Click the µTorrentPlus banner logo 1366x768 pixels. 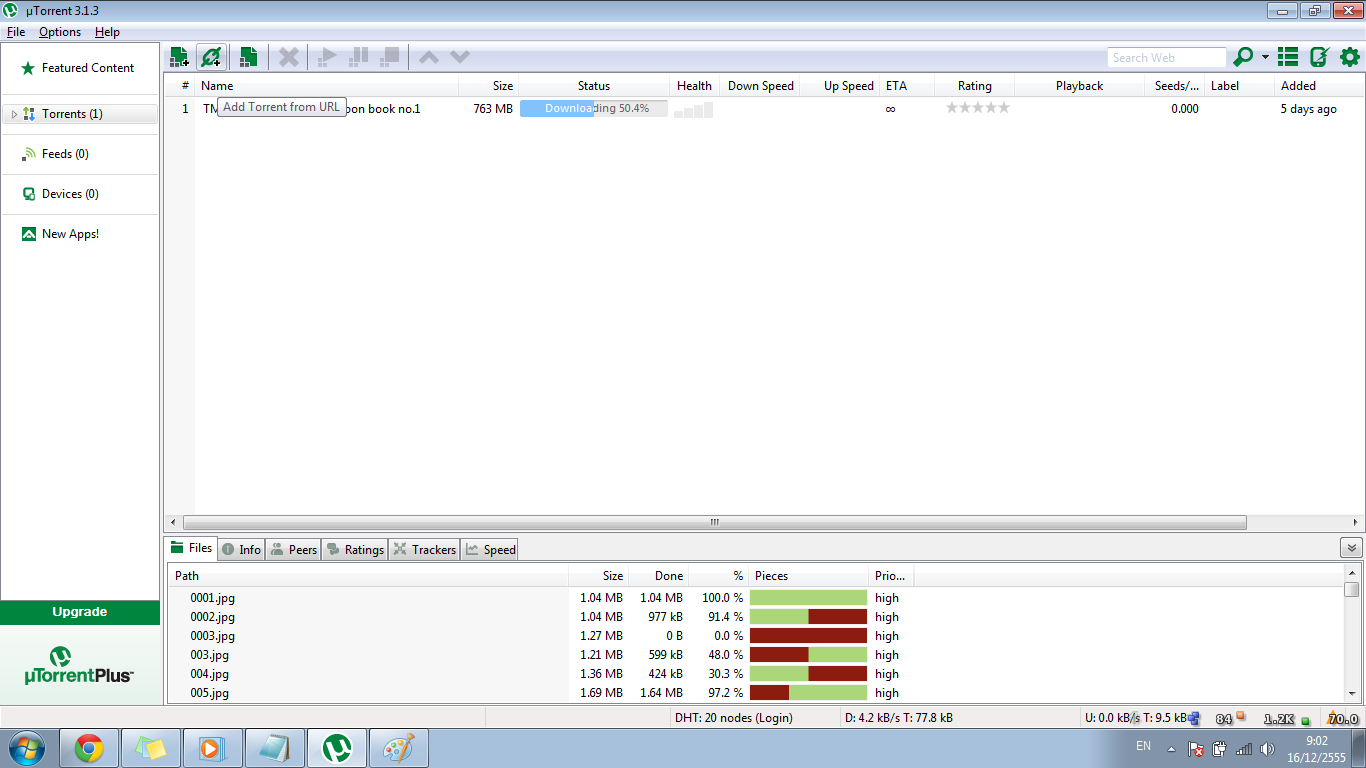[80, 666]
